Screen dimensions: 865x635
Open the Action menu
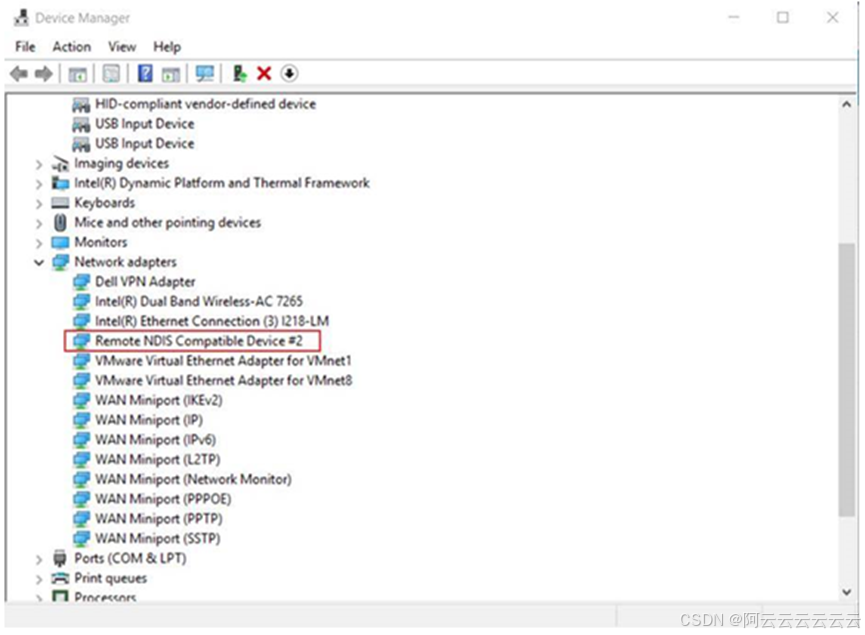pos(70,47)
